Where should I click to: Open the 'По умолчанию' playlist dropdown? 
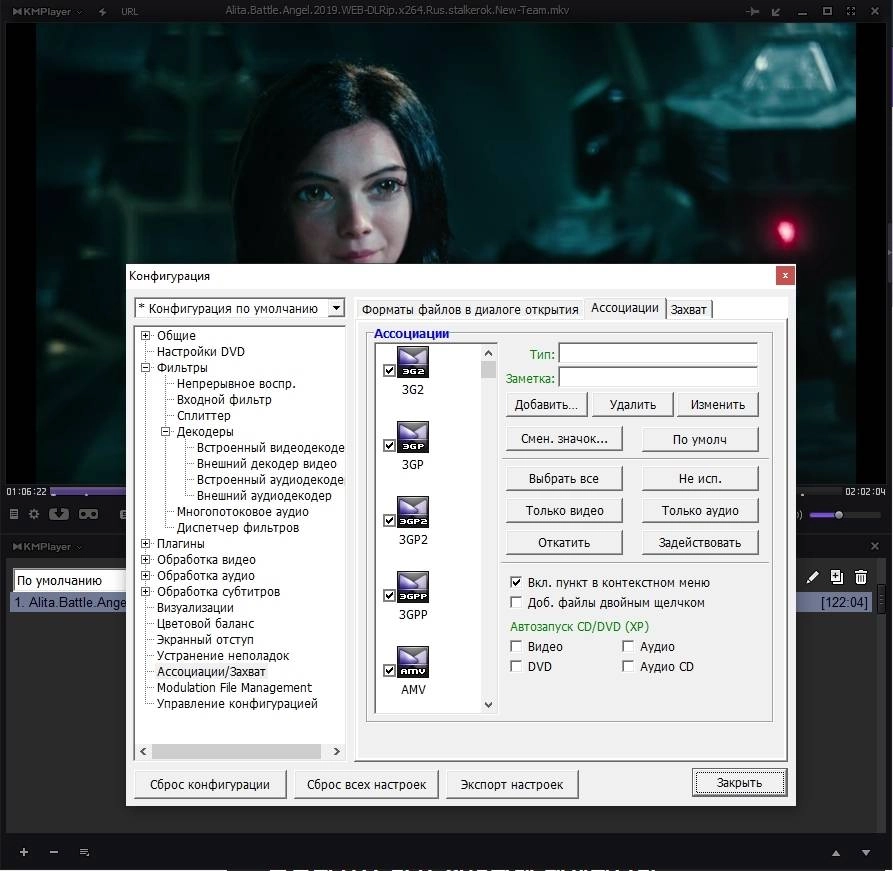pos(69,580)
